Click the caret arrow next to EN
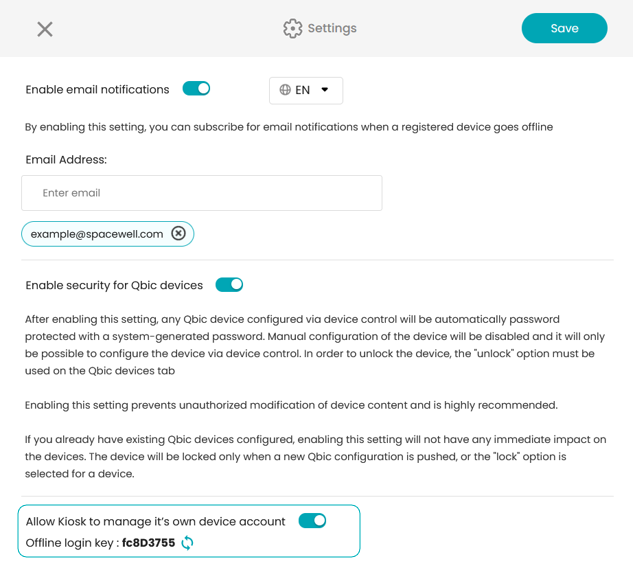 [325, 90]
